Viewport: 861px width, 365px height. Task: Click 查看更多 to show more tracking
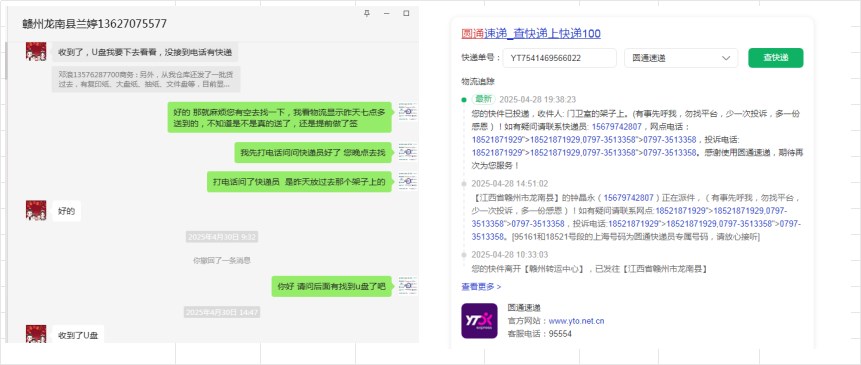(481, 287)
